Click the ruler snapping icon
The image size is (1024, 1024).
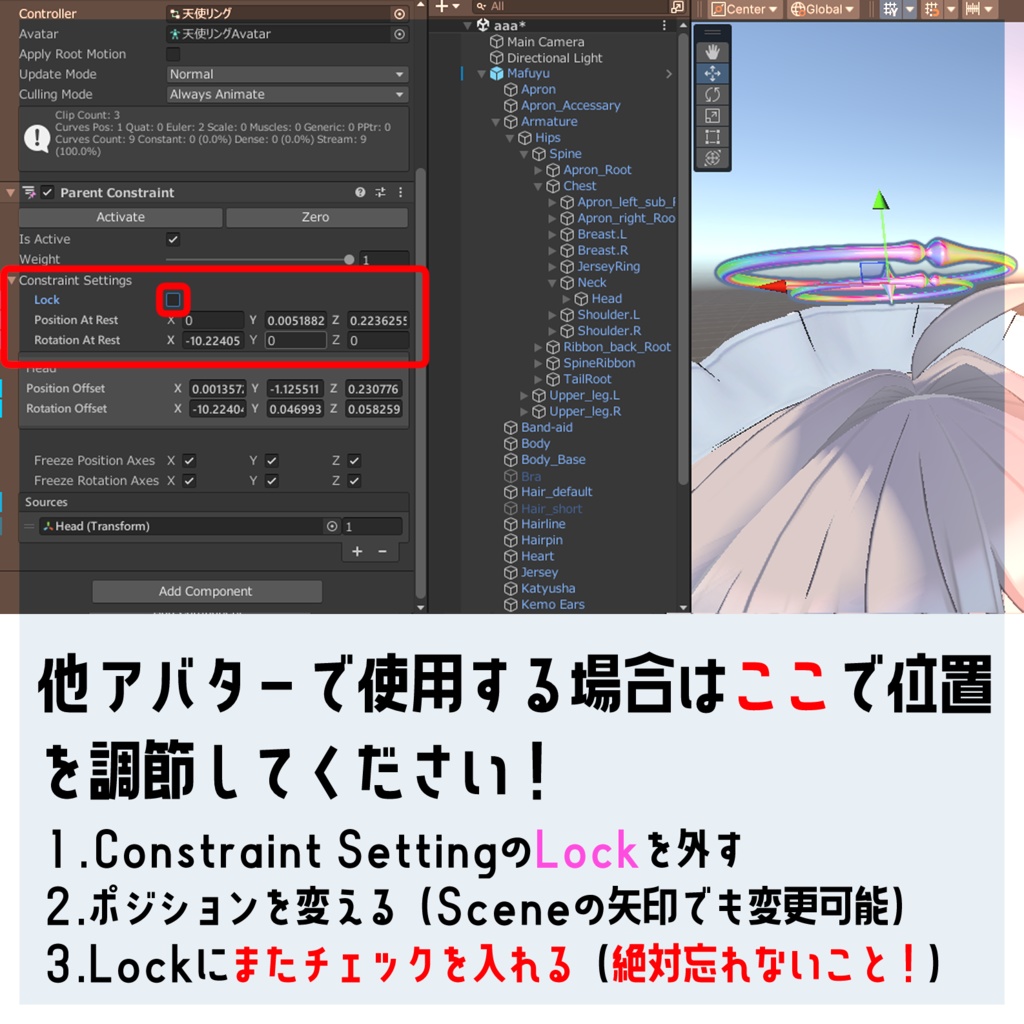(973, 9)
